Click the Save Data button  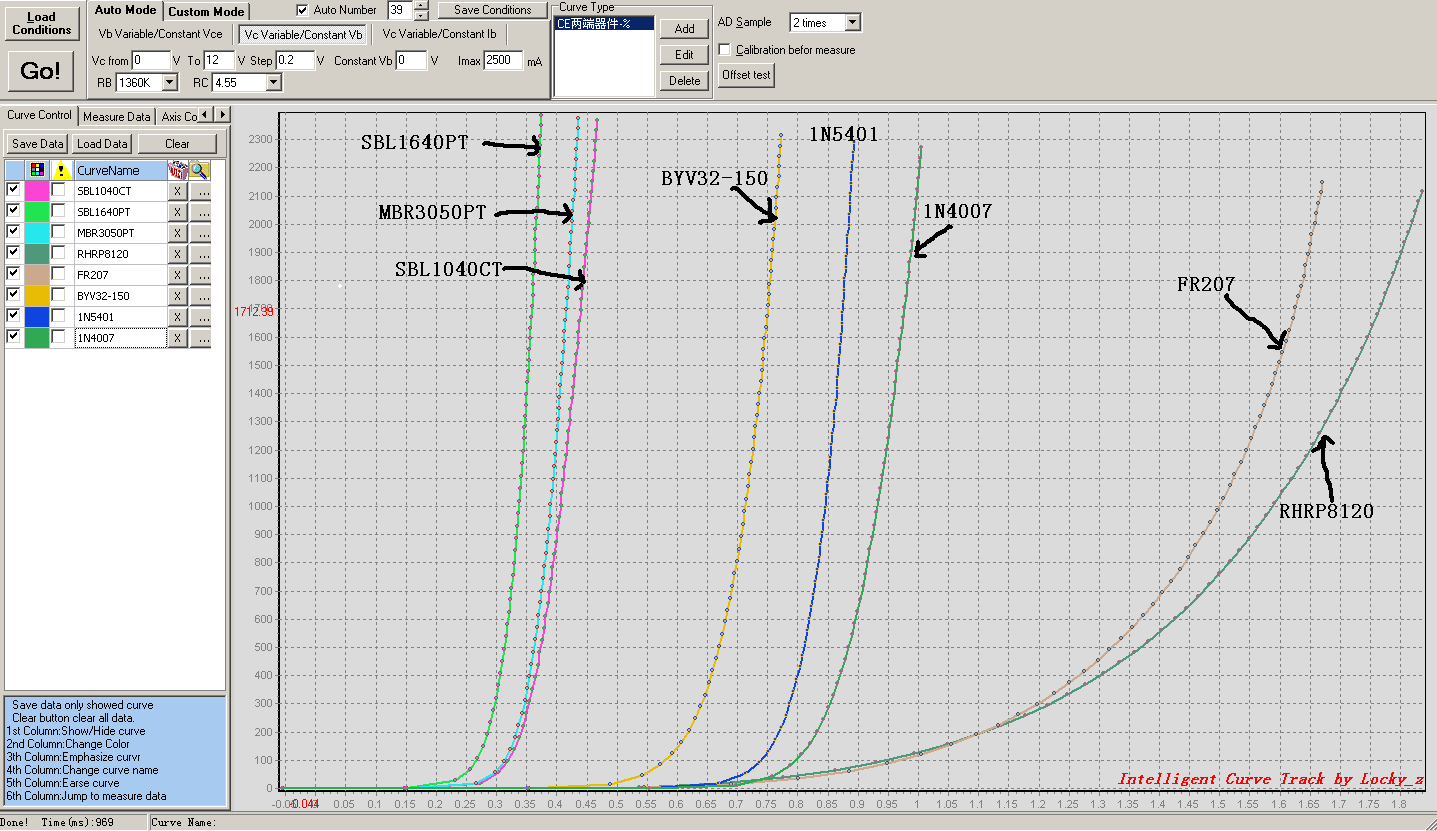click(x=39, y=144)
